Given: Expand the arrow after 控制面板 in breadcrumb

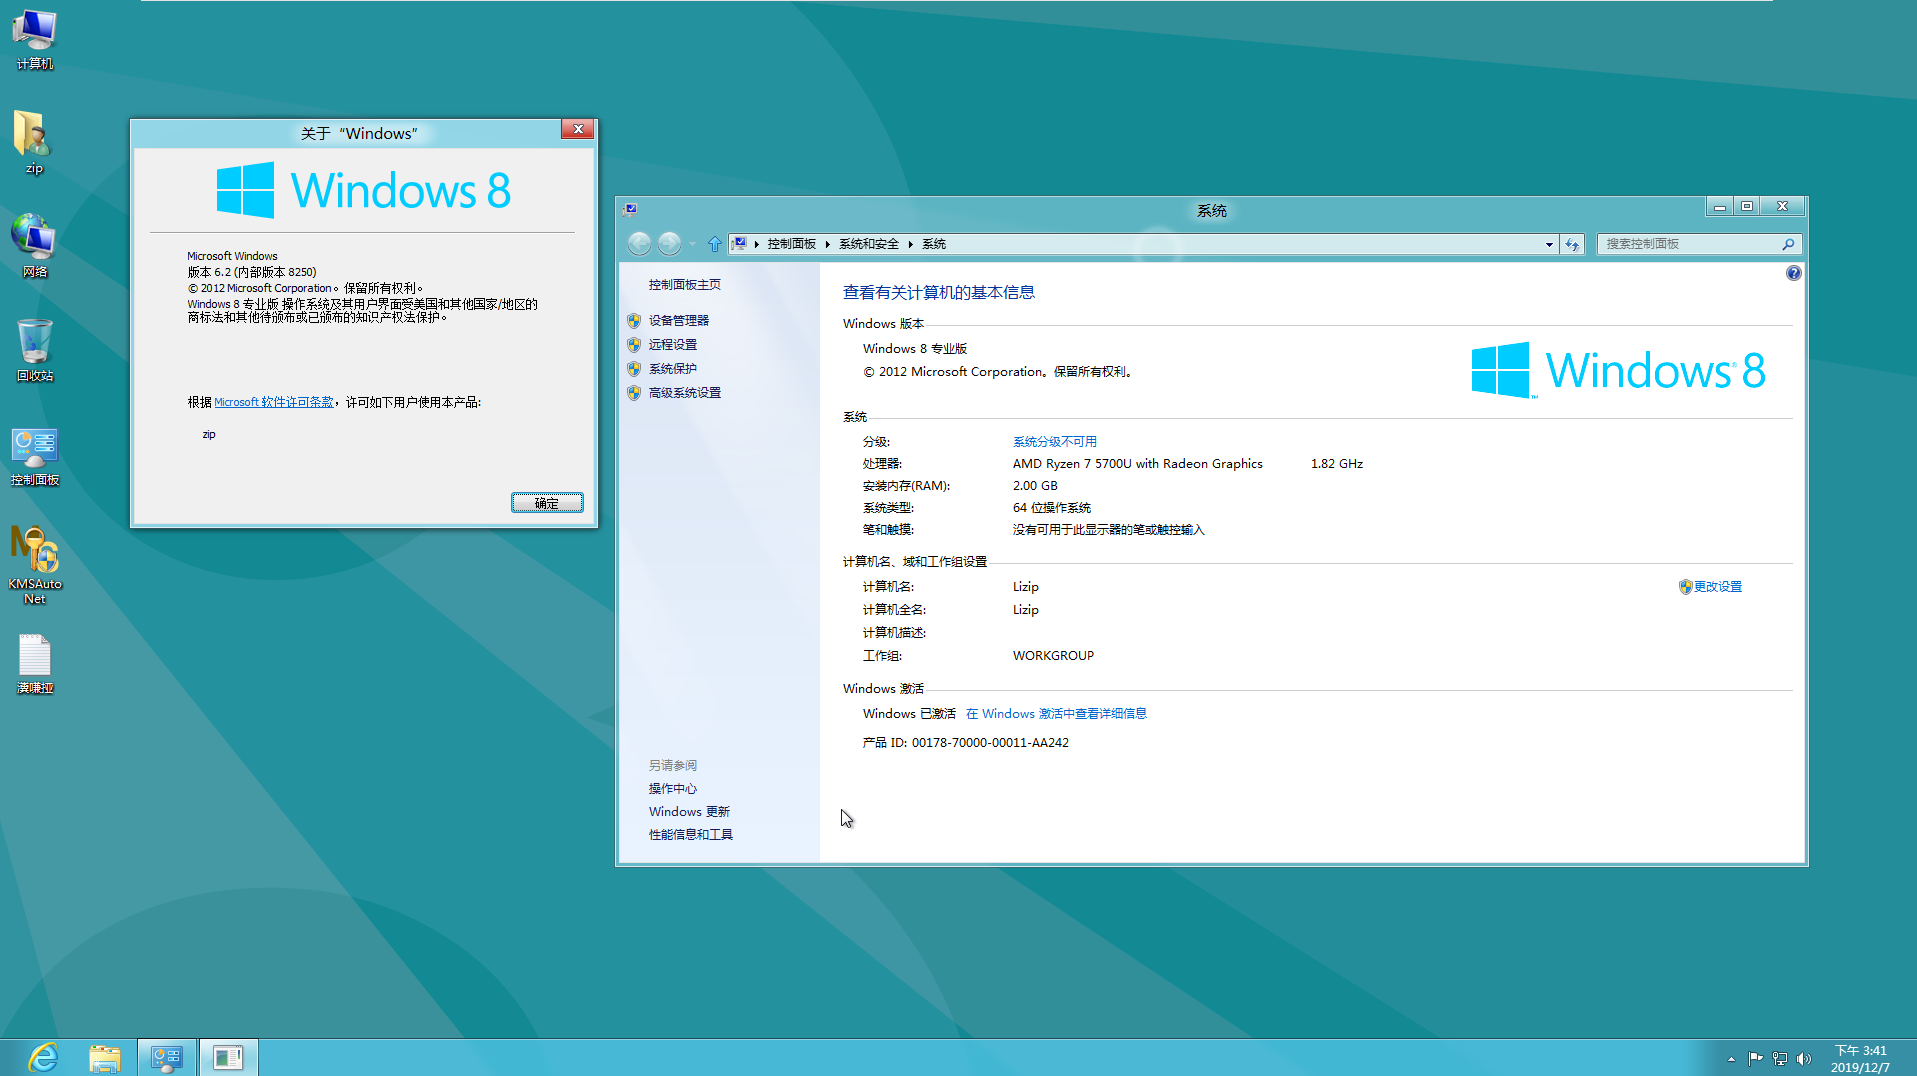Looking at the screenshot, I should (828, 244).
